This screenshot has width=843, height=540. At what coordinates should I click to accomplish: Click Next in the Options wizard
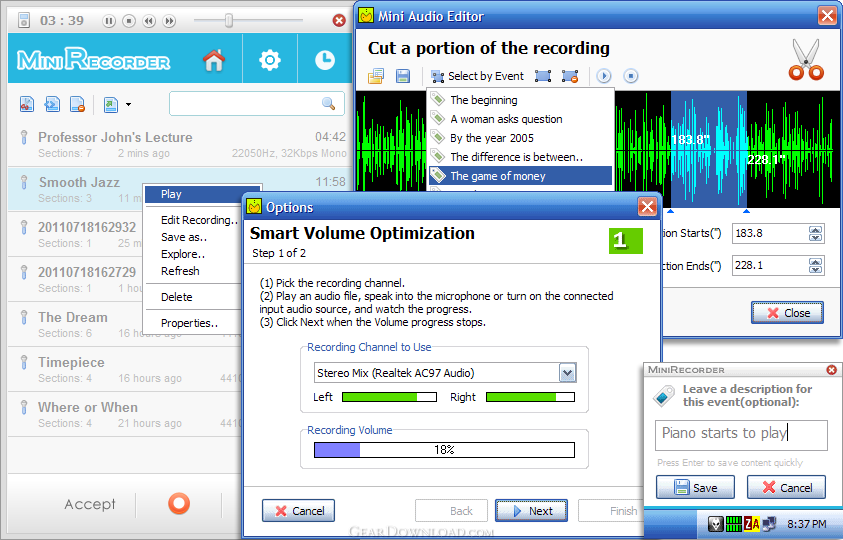pyautogui.click(x=531, y=510)
